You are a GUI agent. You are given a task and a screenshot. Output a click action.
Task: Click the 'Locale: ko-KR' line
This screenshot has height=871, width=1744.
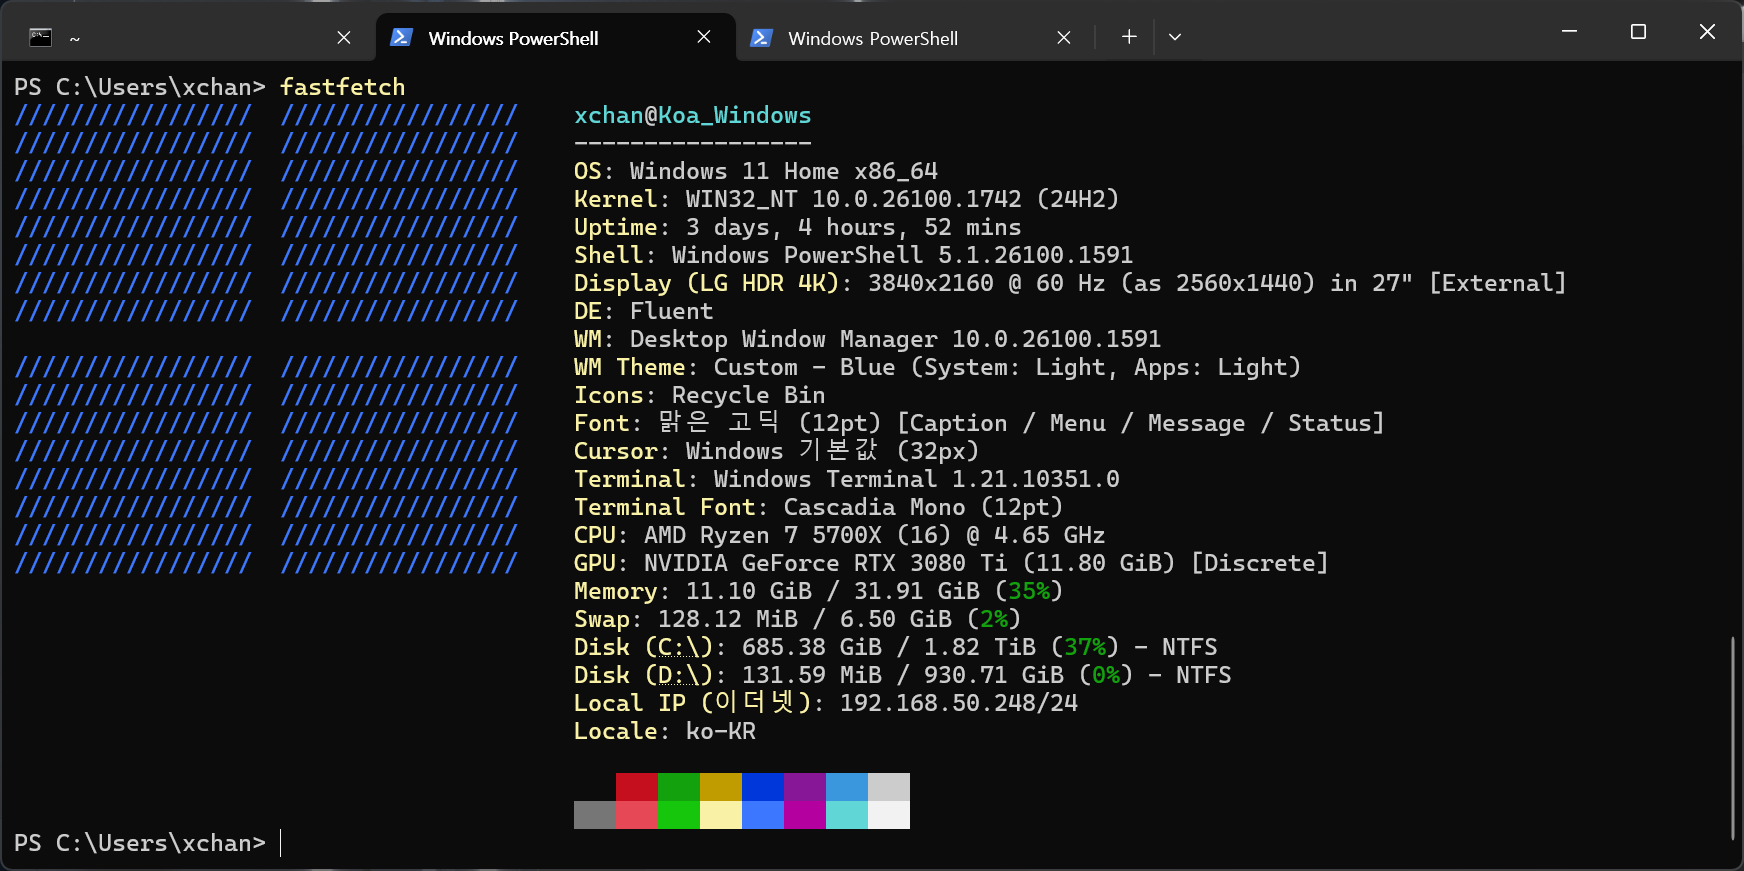click(665, 731)
